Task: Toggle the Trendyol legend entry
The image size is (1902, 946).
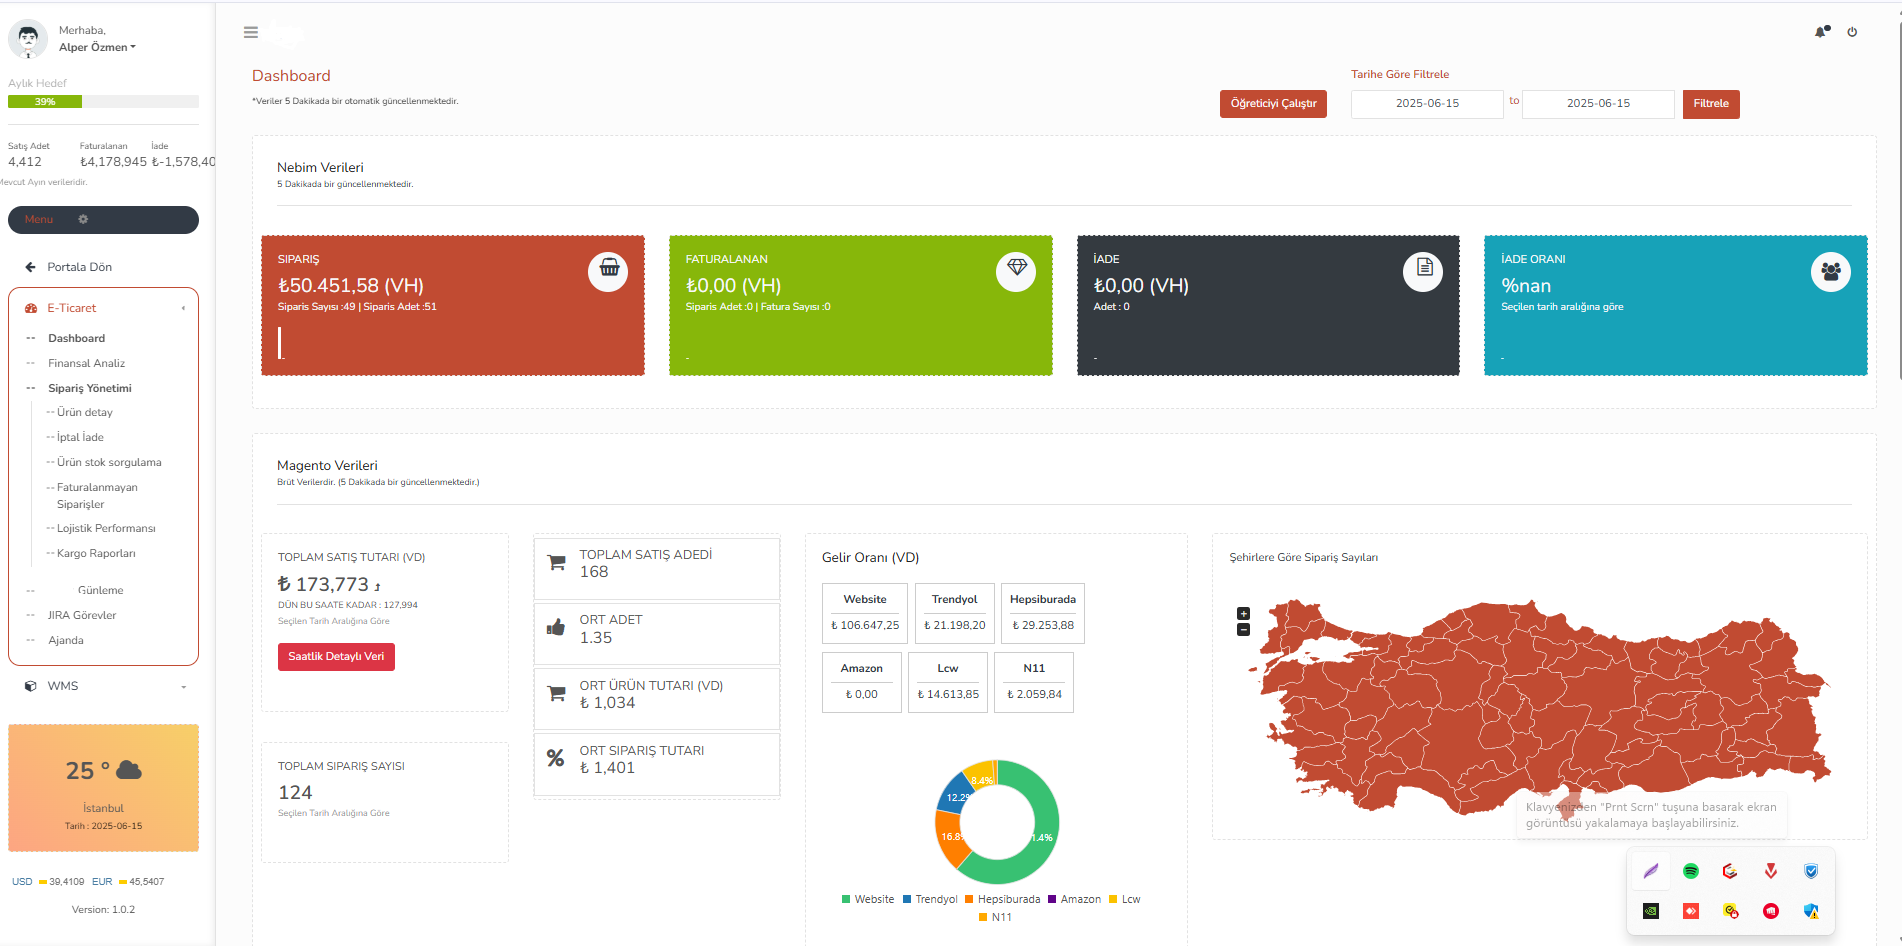Action: coord(930,899)
